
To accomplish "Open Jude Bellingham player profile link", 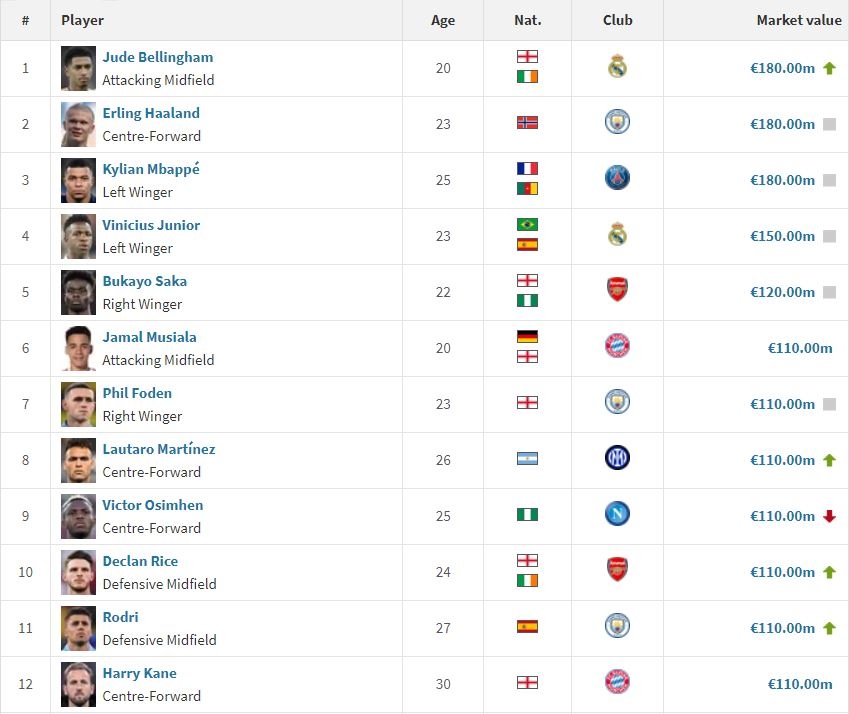I will [158, 57].
